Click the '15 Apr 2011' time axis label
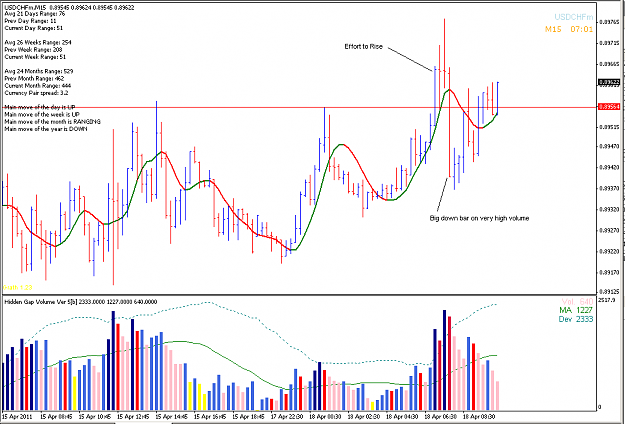This screenshot has width=625, height=424. pos(18,416)
